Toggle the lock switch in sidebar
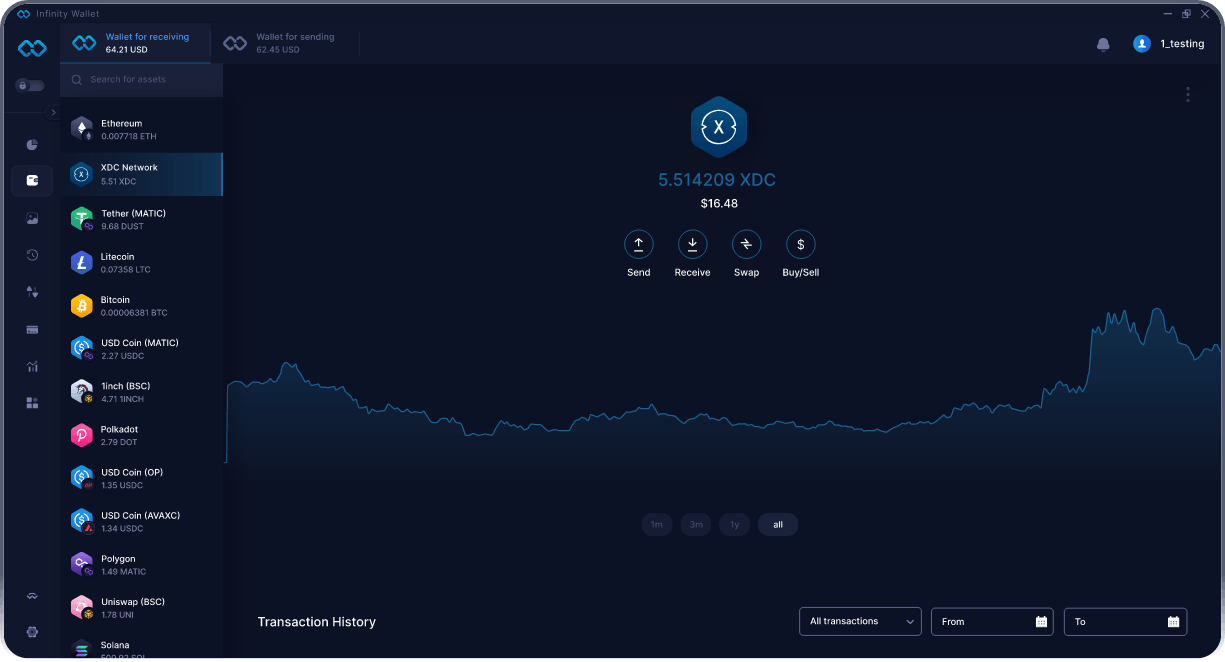Viewport: 1225px width, 662px height. click(x=30, y=86)
